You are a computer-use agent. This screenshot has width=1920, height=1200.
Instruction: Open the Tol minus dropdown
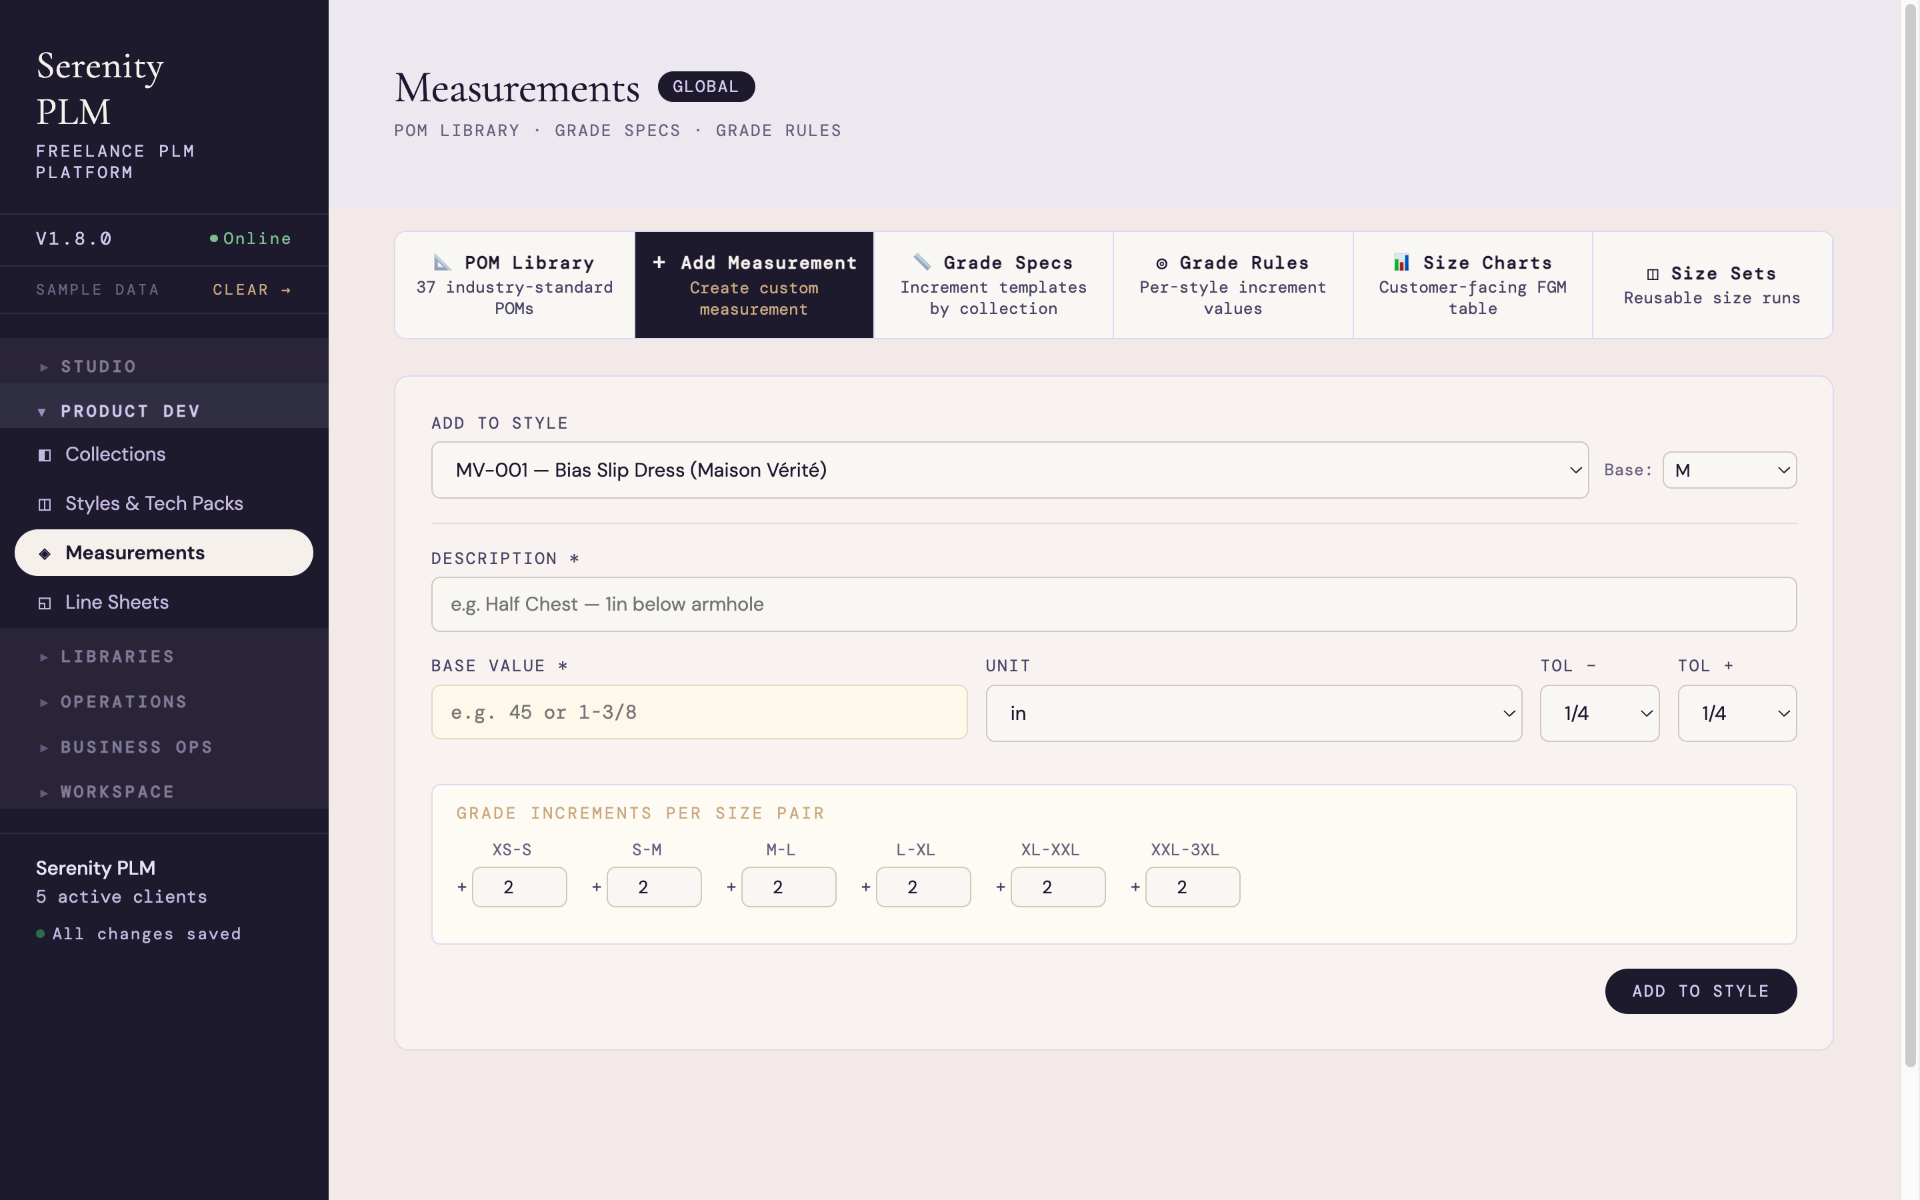pos(1599,713)
